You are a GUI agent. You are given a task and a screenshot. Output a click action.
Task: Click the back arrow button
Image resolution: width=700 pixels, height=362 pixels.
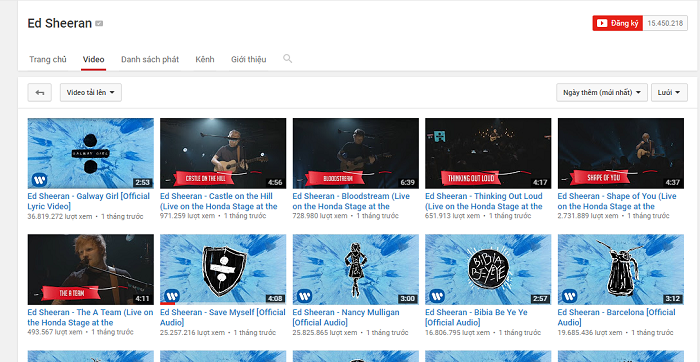click(39, 92)
